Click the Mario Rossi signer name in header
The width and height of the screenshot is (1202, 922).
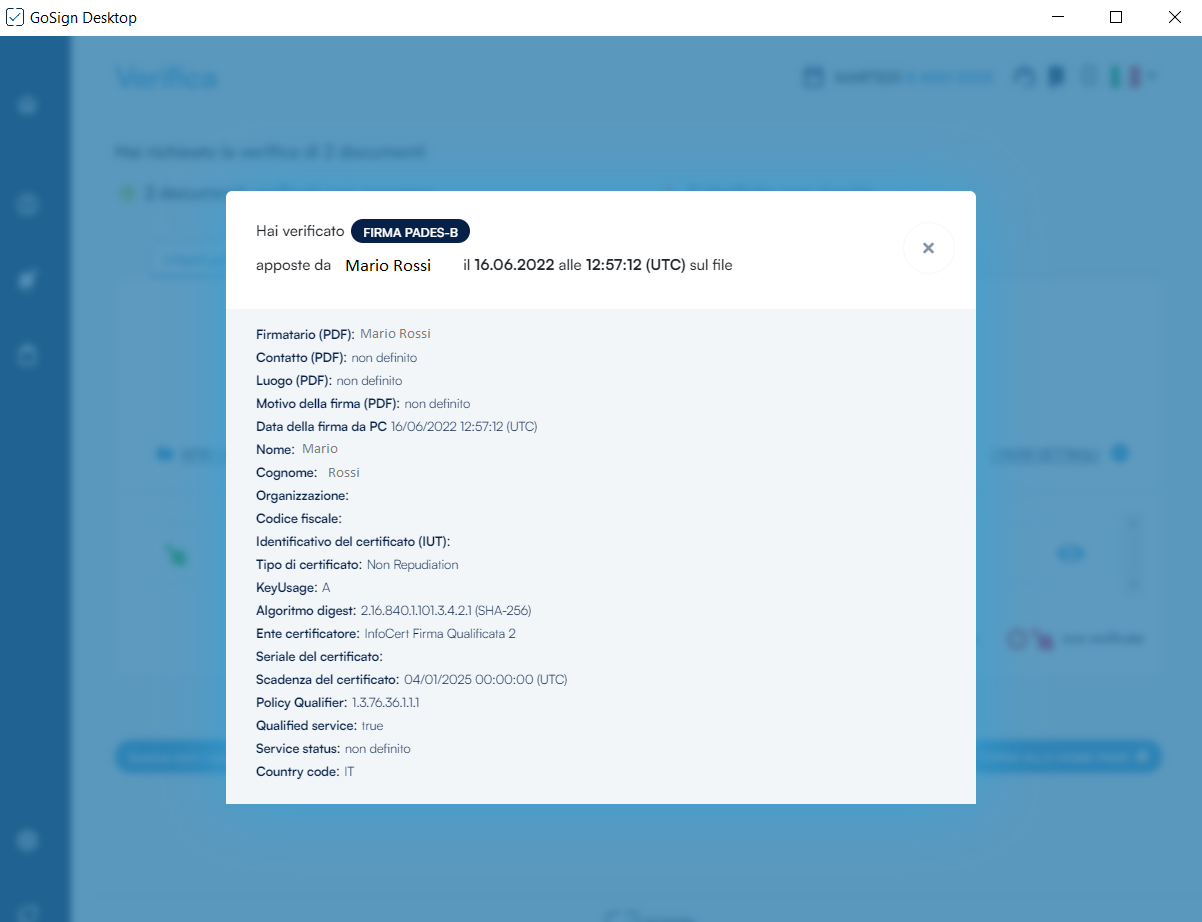click(x=388, y=265)
